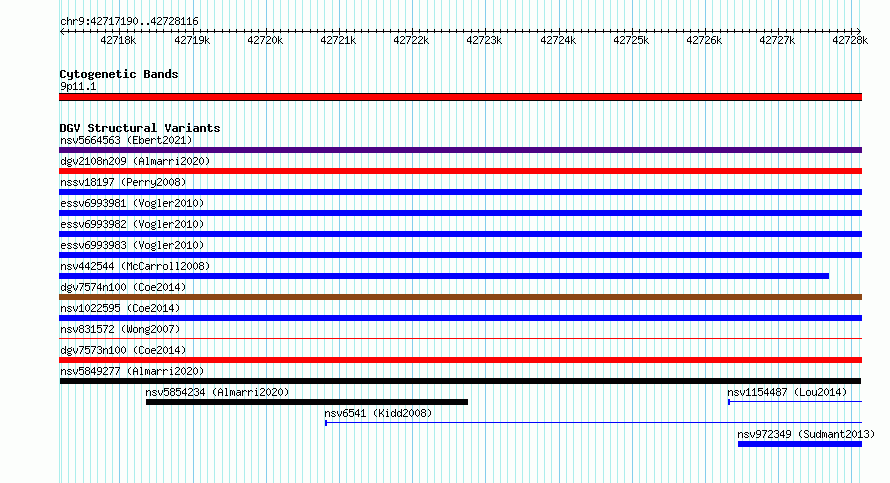
Task: Click the essv6993981 (Vogler2010) label
Action: coord(132,203)
